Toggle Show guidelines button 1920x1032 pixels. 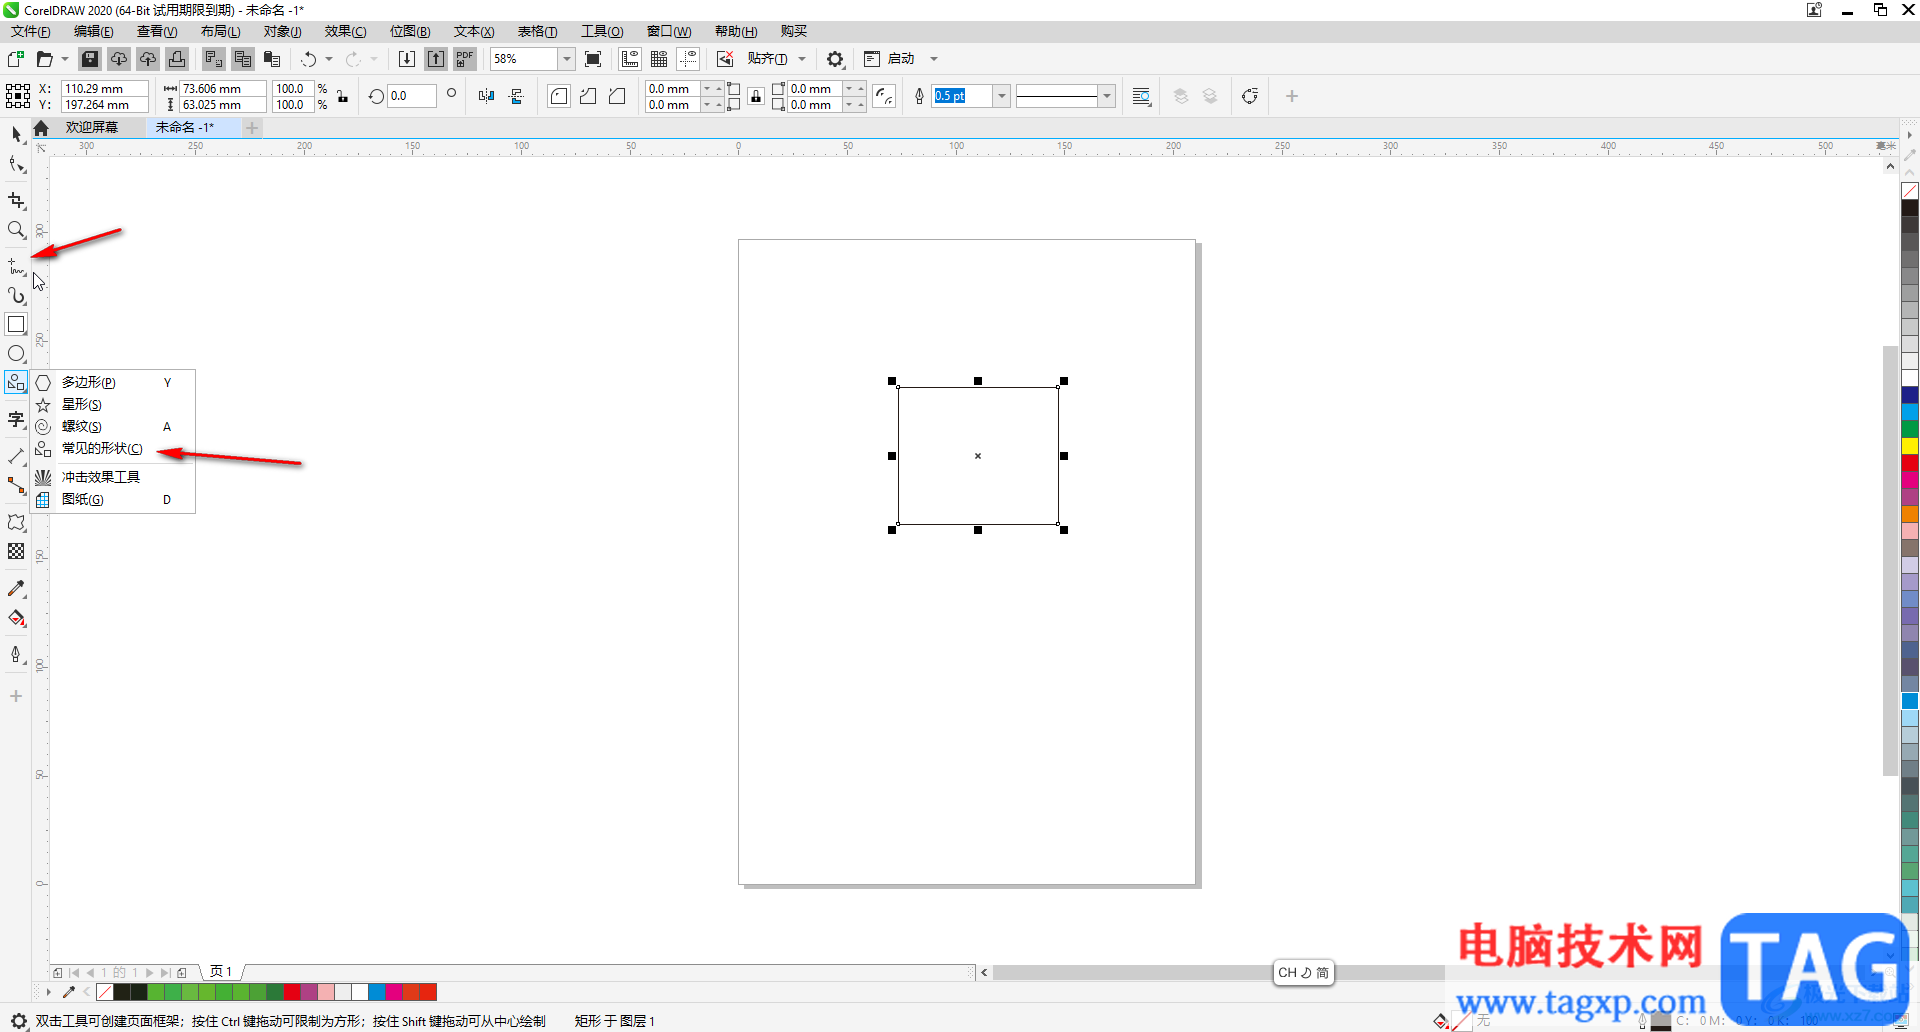(688, 59)
